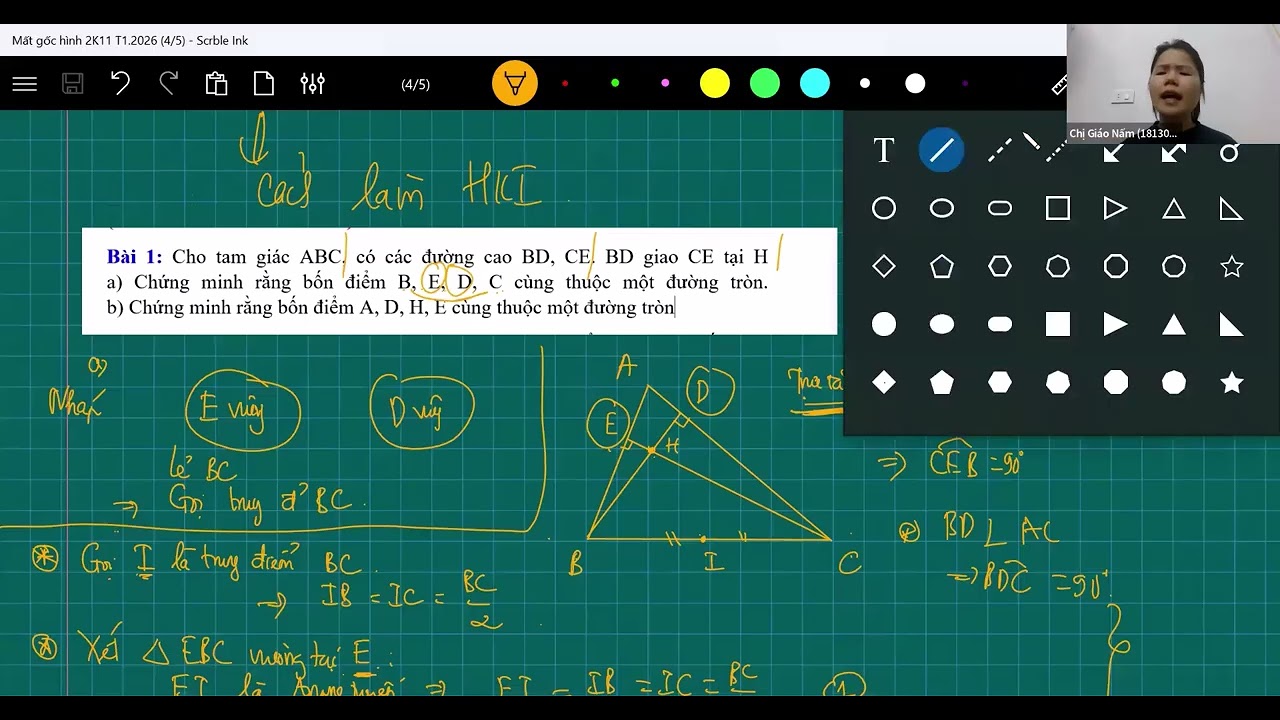Select the double-headed arrow tool
Viewport: 1280px width, 720px height.
pos(1174,152)
